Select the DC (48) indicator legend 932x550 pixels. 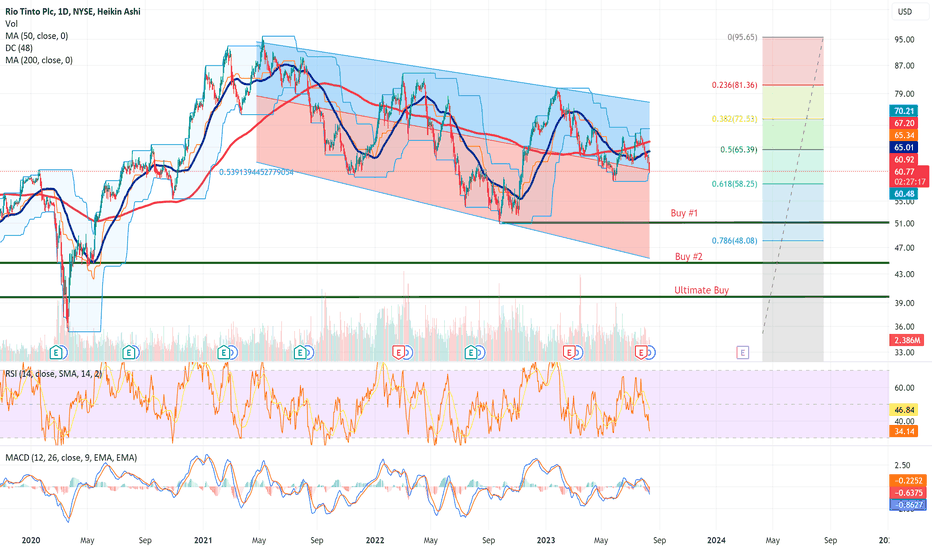19,48
